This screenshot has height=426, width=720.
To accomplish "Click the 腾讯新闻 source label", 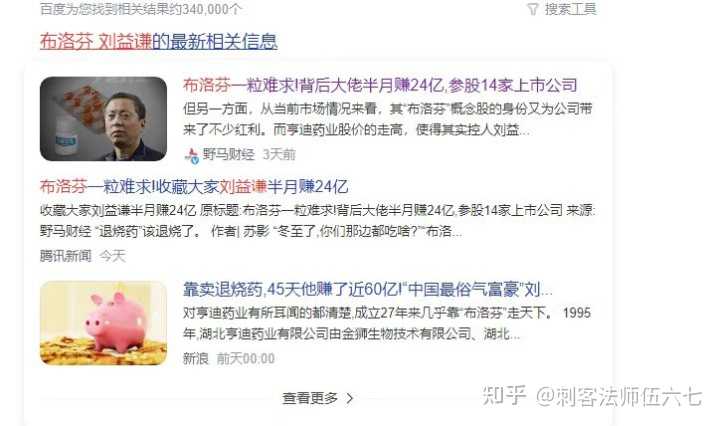I will click(66, 256).
